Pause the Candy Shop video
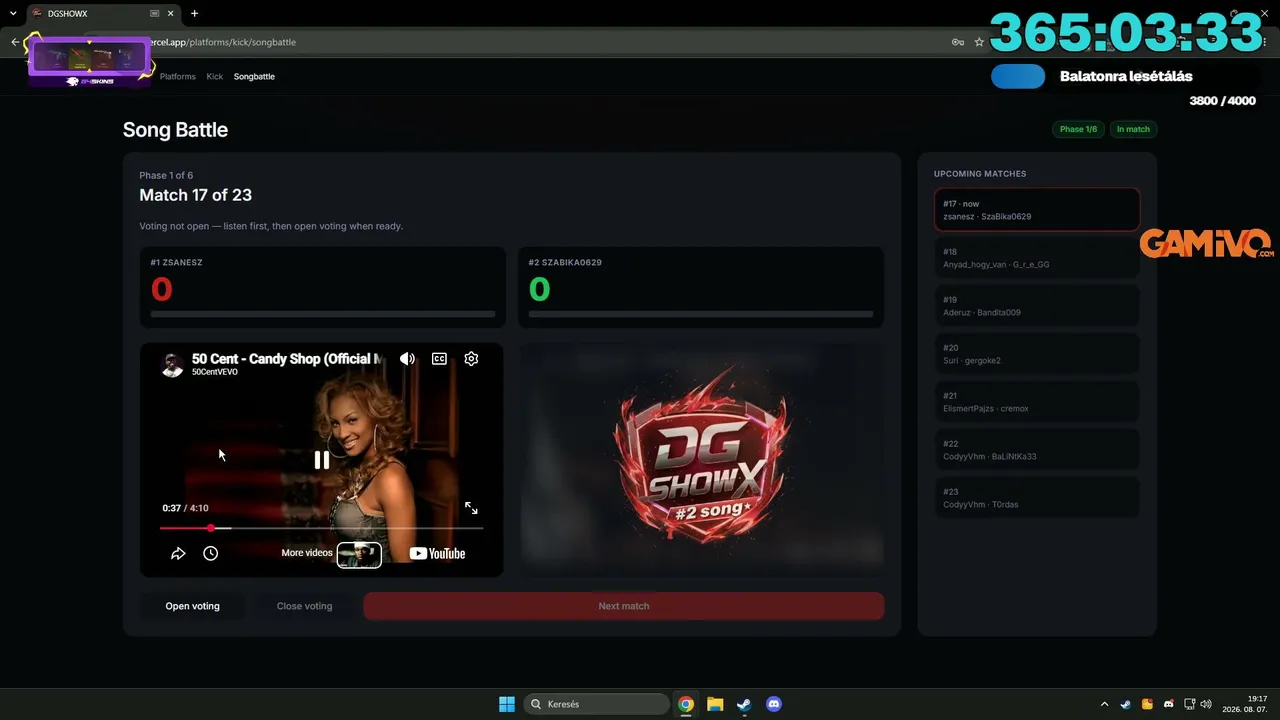Image resolution: width=1280 pixels, height=720 pixels. point(322,460)
